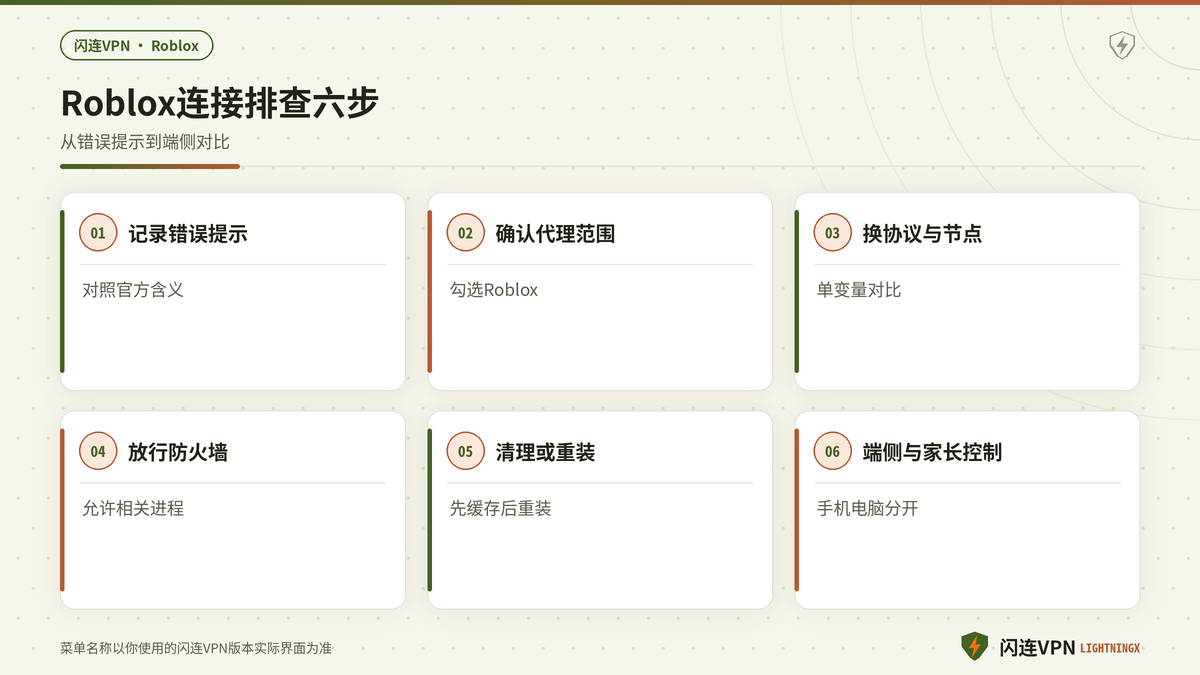Click the card title 换协议与节点
Viewport: 1200px width, 675px height.
click(922, 234)
